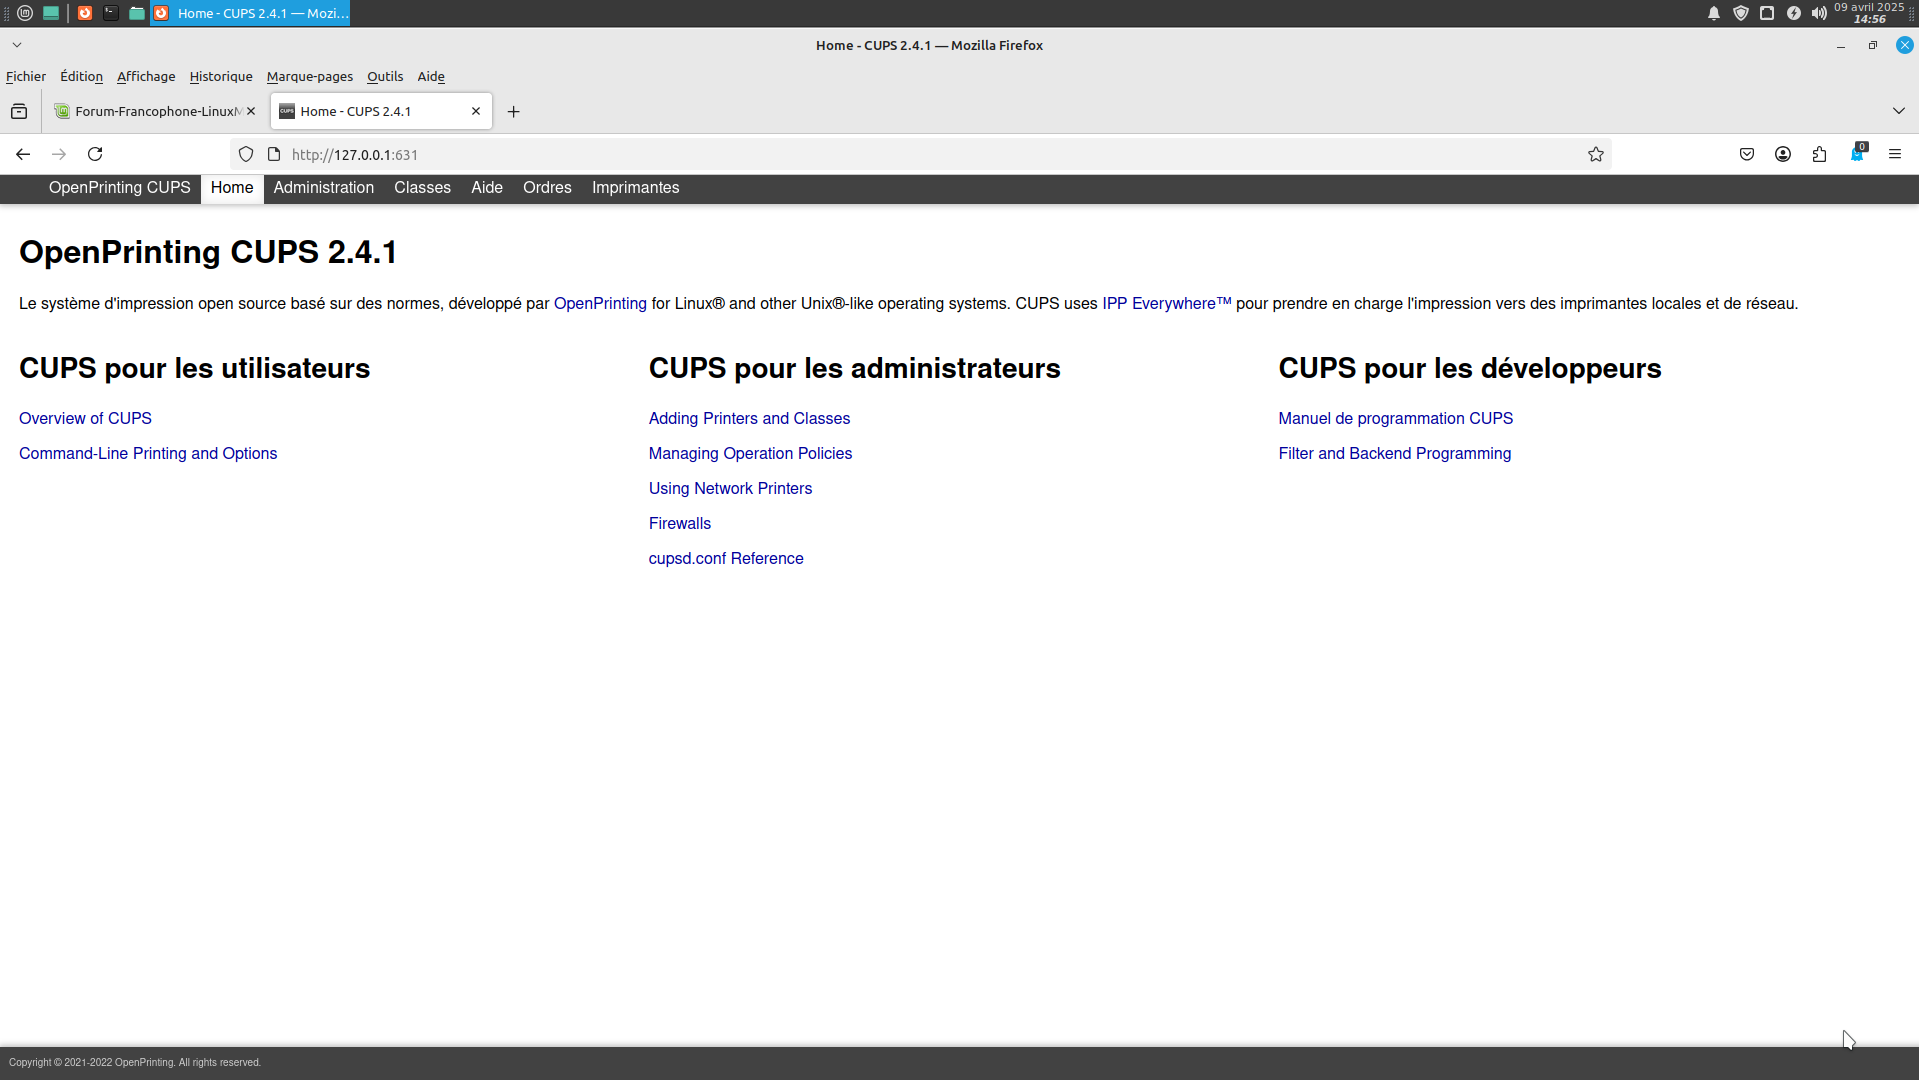
Task: Open the Historique menu
Action: (x=221, y=76)
